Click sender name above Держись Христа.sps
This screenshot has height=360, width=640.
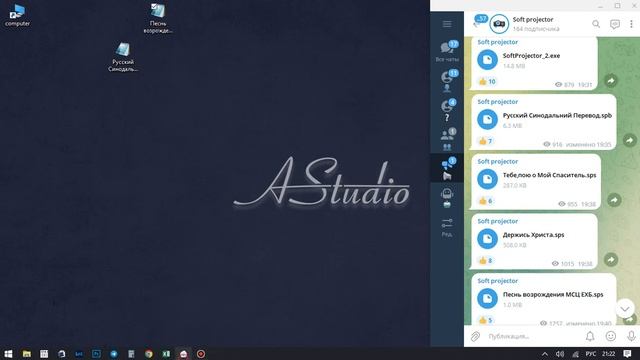coord(498,221)
